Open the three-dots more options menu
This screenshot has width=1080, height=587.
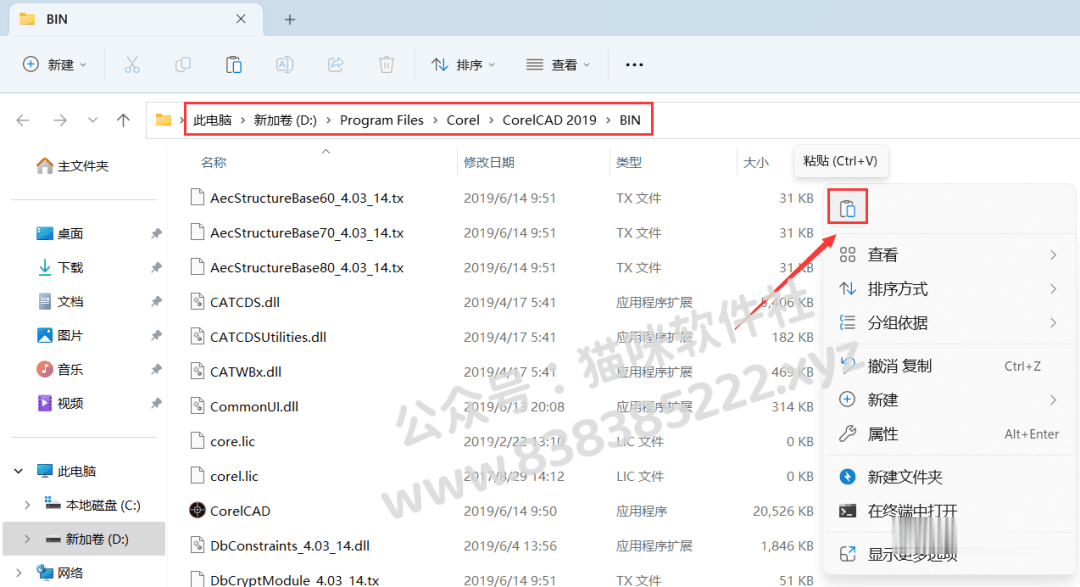pyautogui.click(x=634, y=65)
